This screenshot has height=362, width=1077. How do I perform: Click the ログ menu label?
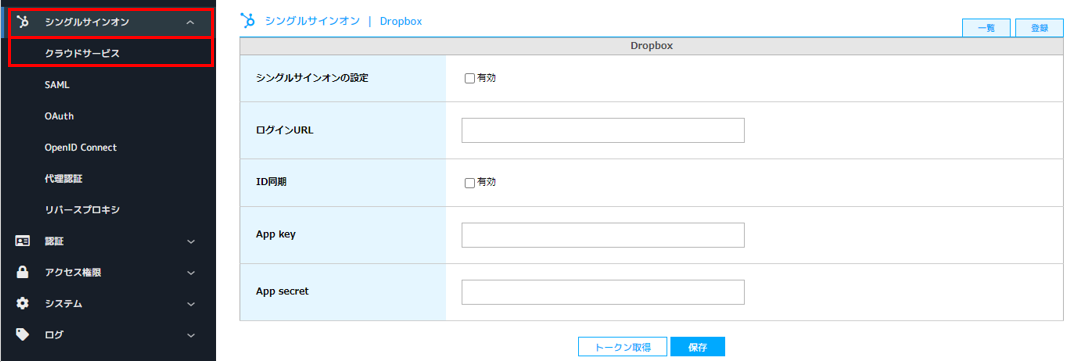point(54,335)
